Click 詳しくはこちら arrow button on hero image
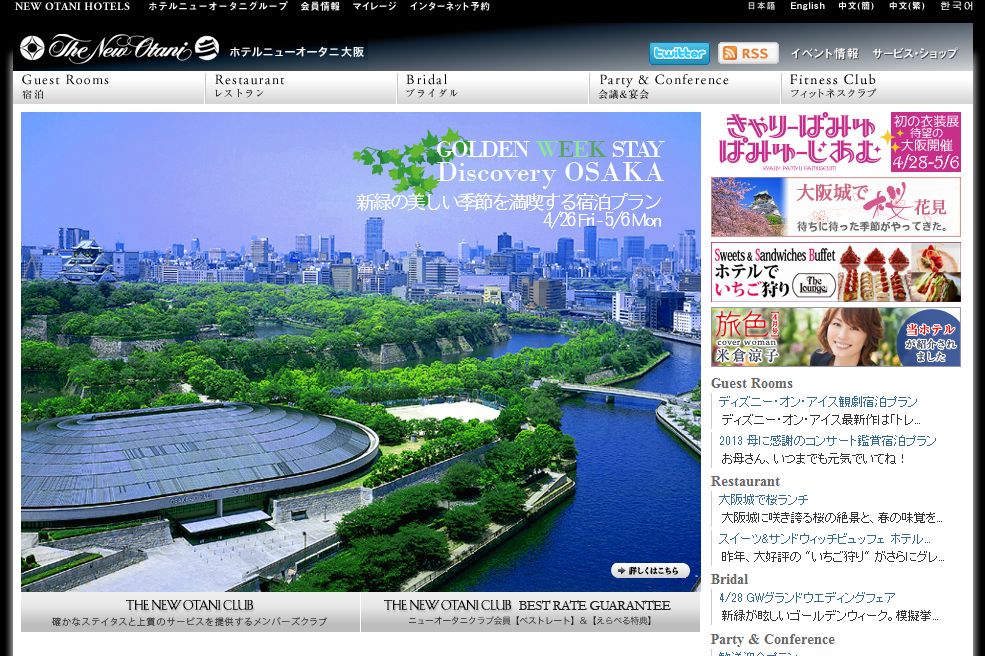The width and height of the screenshot is (985, 656). pyautogui.click(x=650, y=571)
